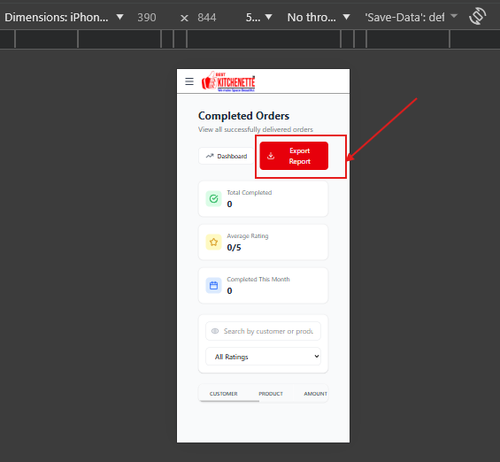Click the CUSTOMER column header
Viewport: 500px width, 462px height.
coord(224,394)
